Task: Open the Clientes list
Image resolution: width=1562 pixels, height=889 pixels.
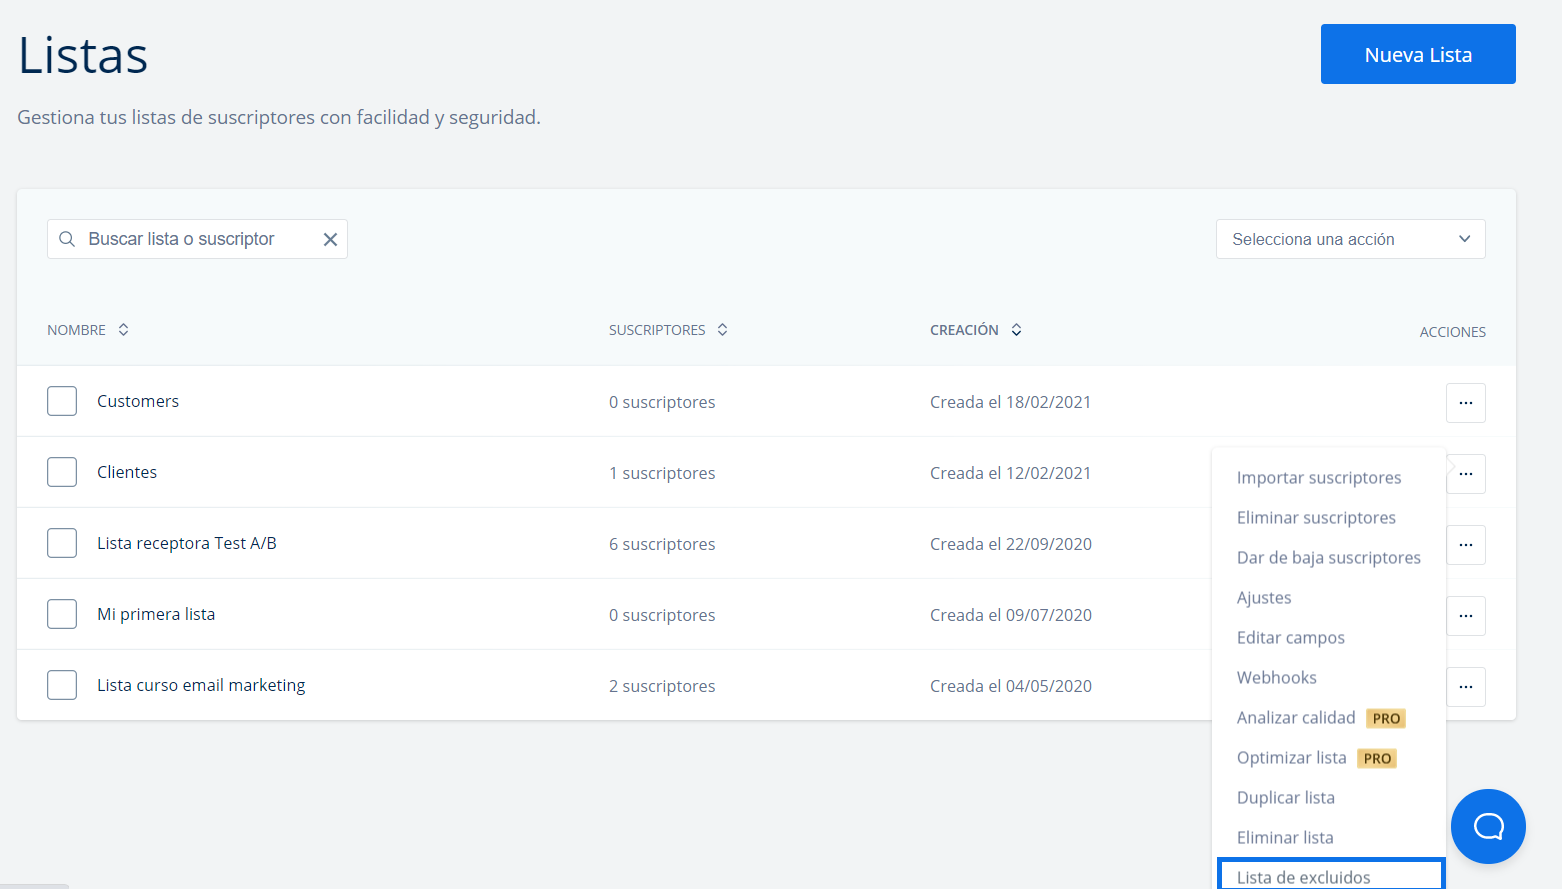Action: (127, 472)
